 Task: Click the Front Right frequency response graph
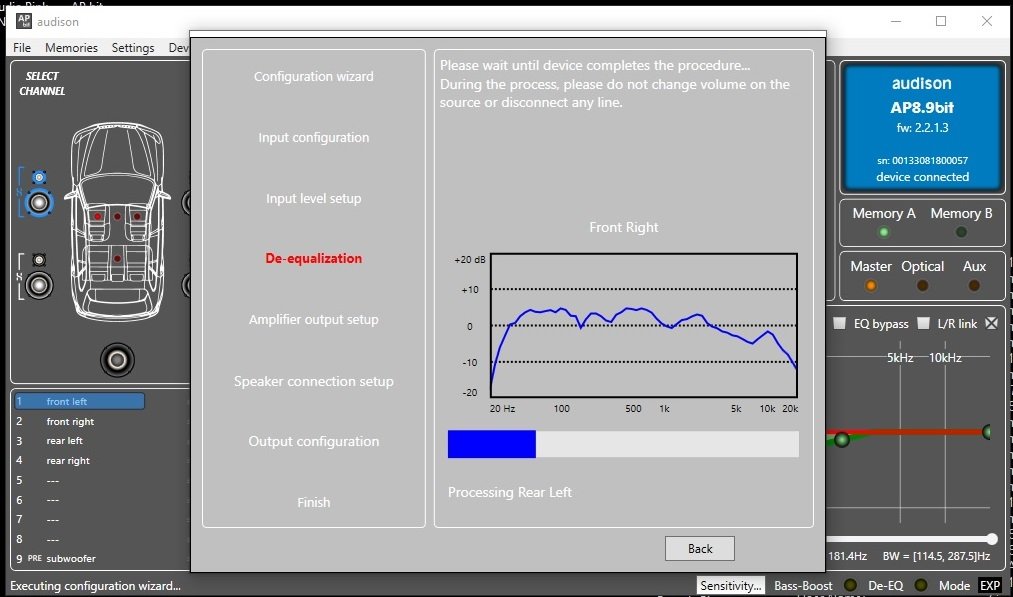[643, 325]
